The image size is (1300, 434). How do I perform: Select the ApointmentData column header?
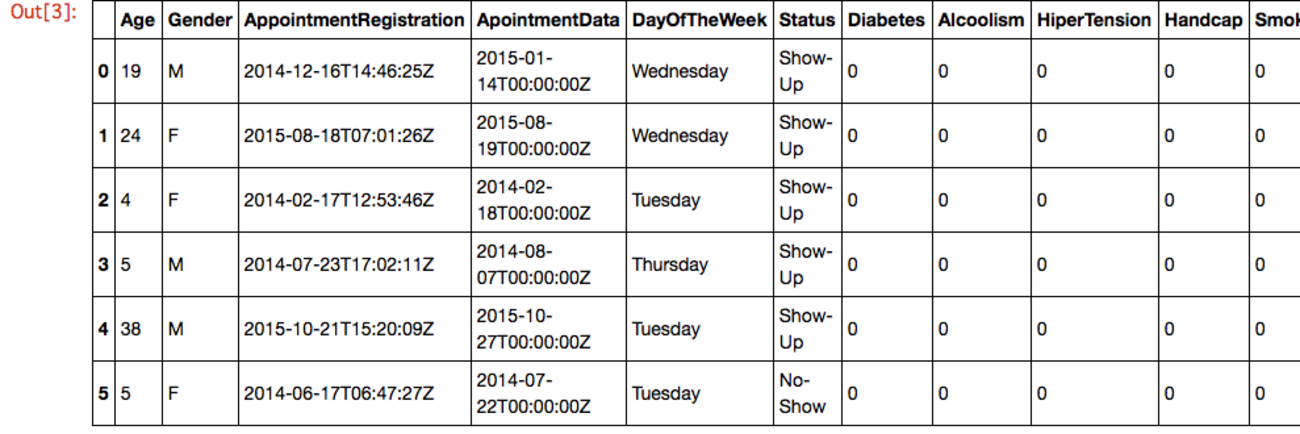click(548, 20)
